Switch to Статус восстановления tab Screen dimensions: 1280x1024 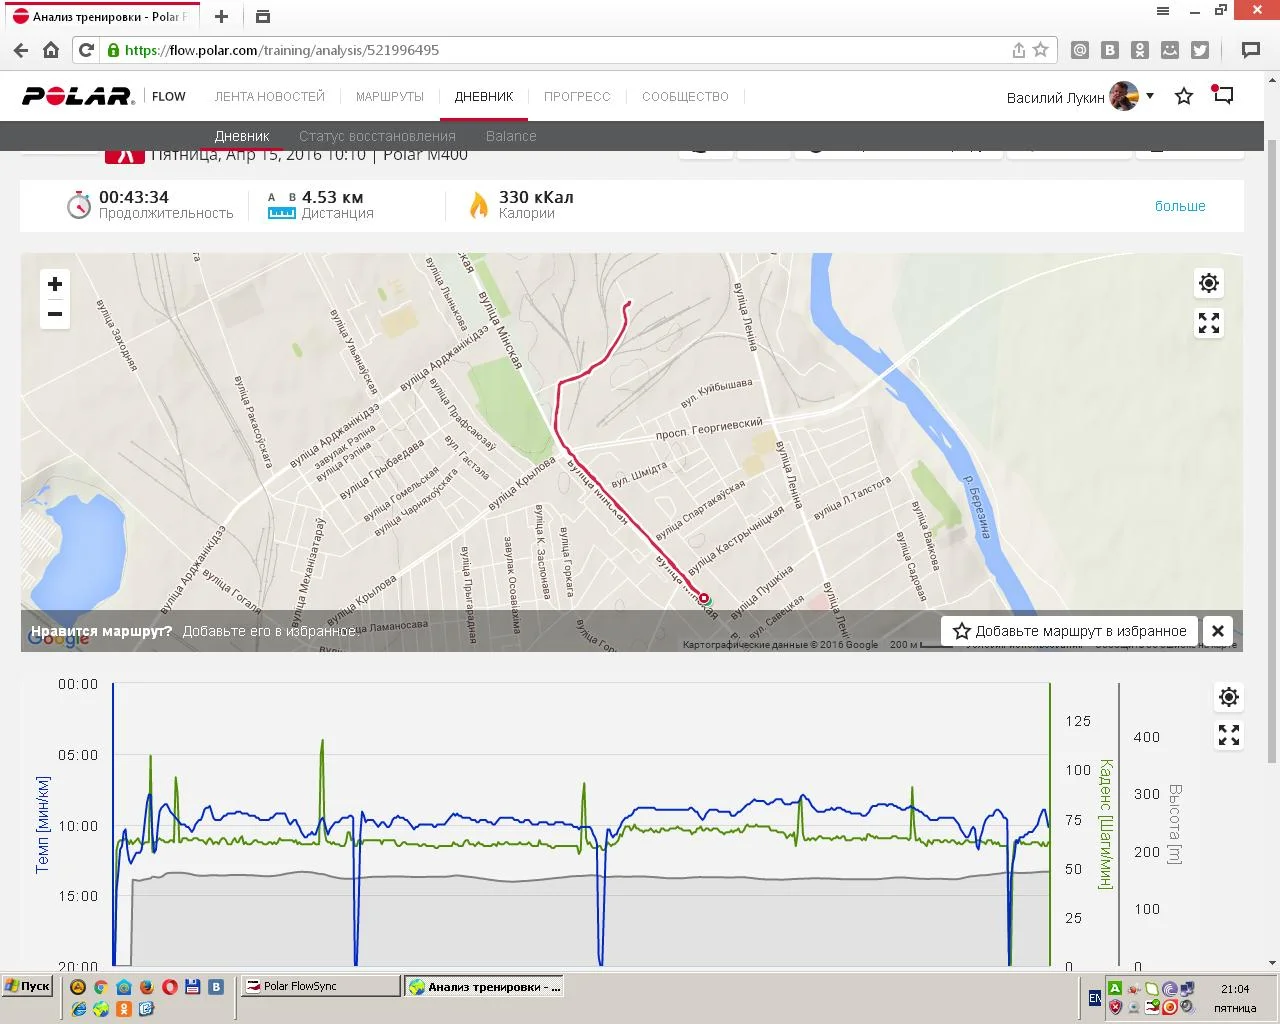(377, 136)
